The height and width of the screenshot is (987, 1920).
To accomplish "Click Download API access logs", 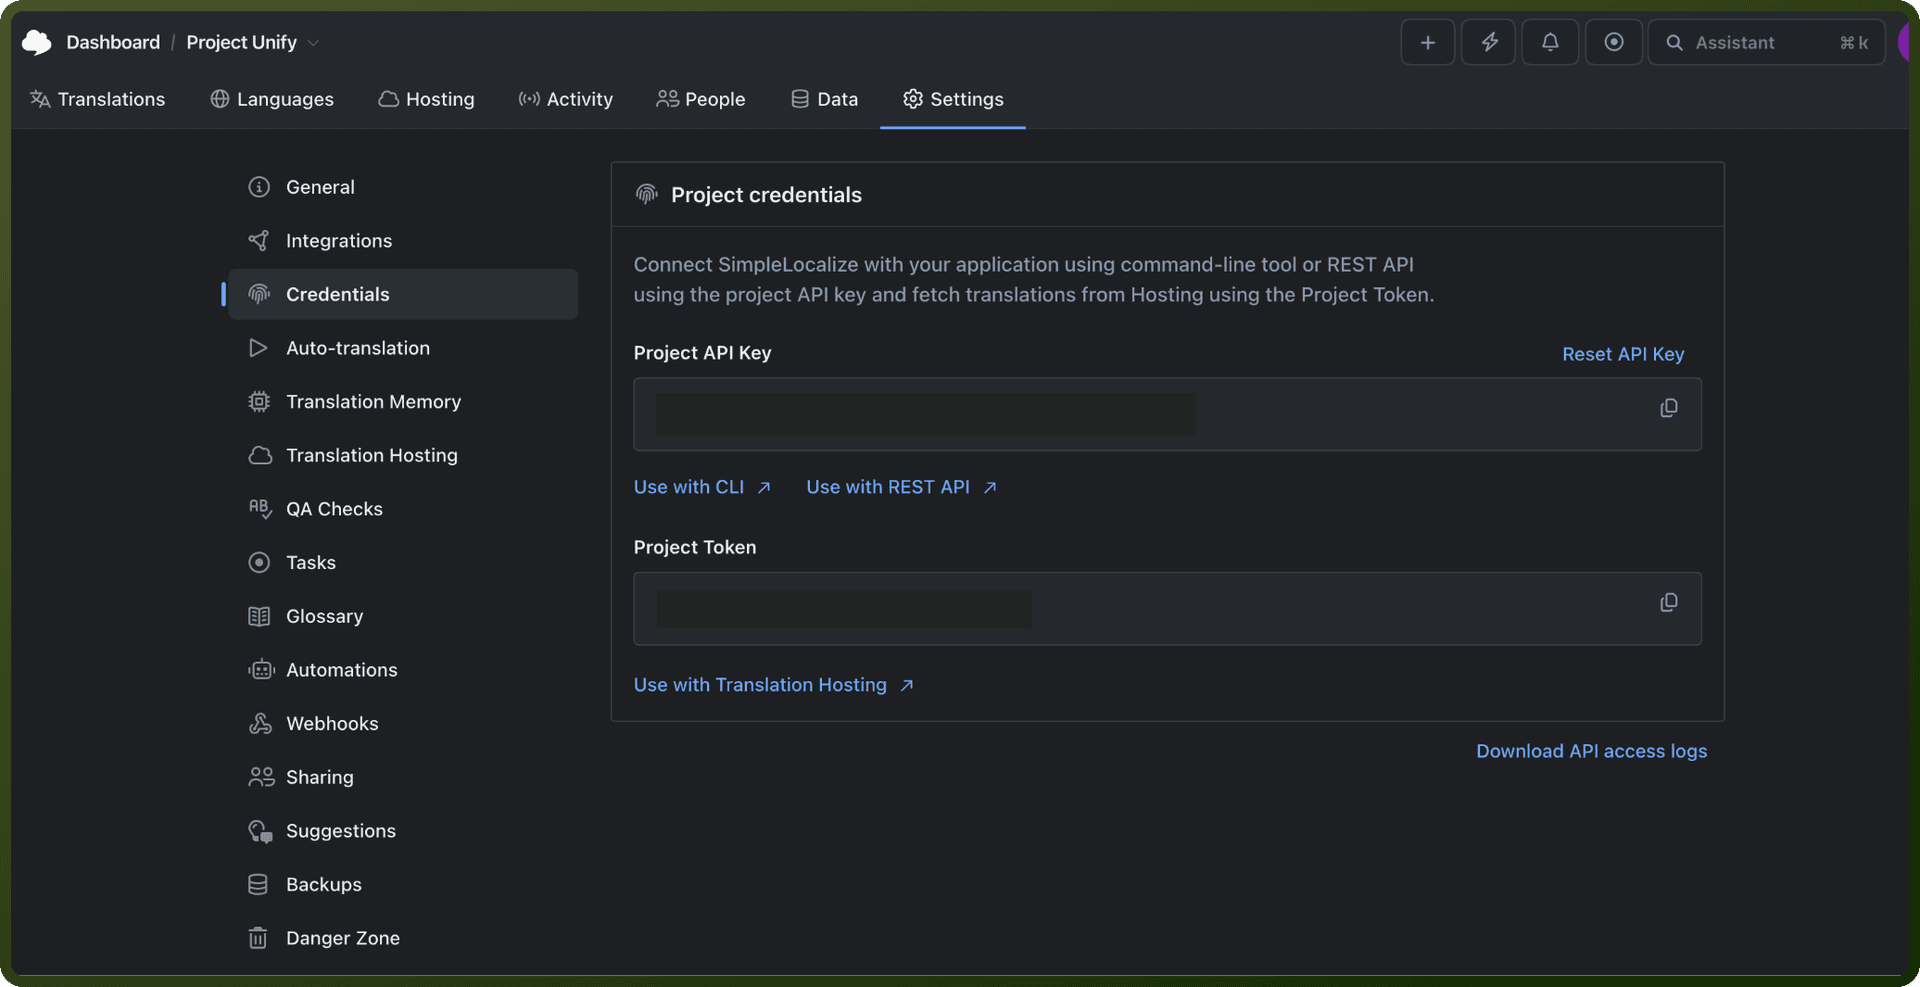I will tap(1591, 751).
